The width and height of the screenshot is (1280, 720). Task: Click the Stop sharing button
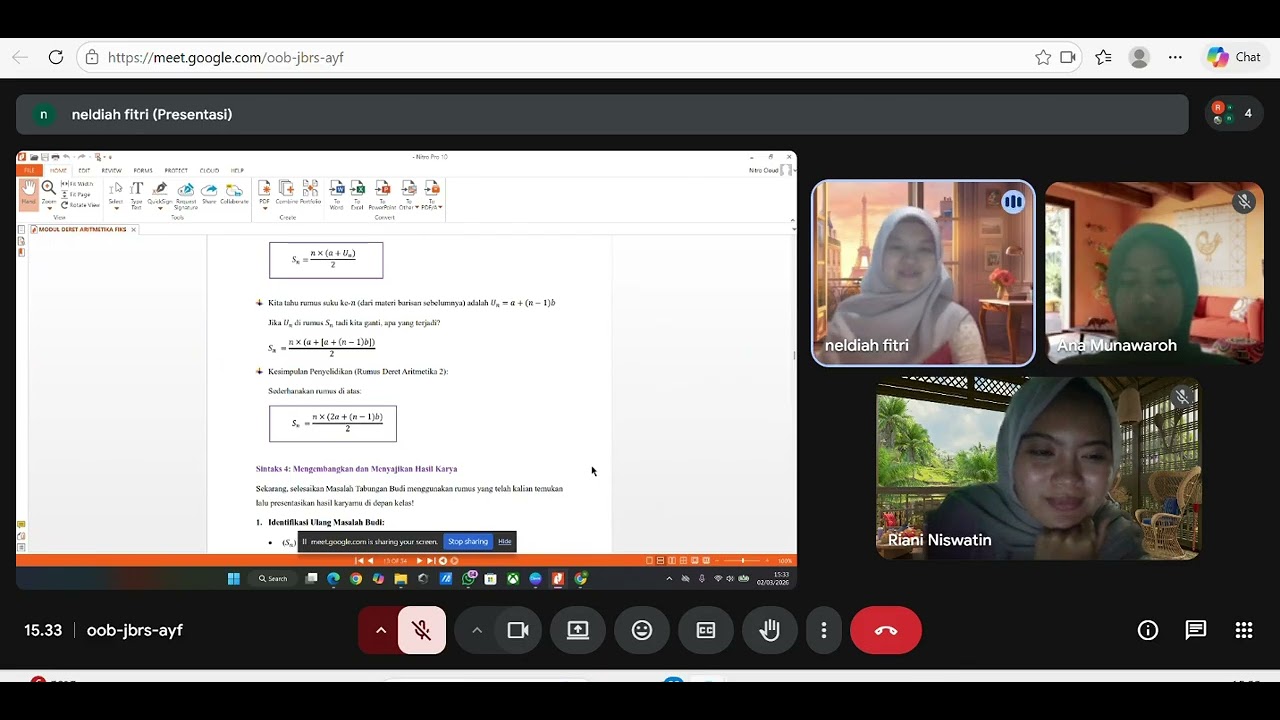pyautogui.click(x=468, y=541)
